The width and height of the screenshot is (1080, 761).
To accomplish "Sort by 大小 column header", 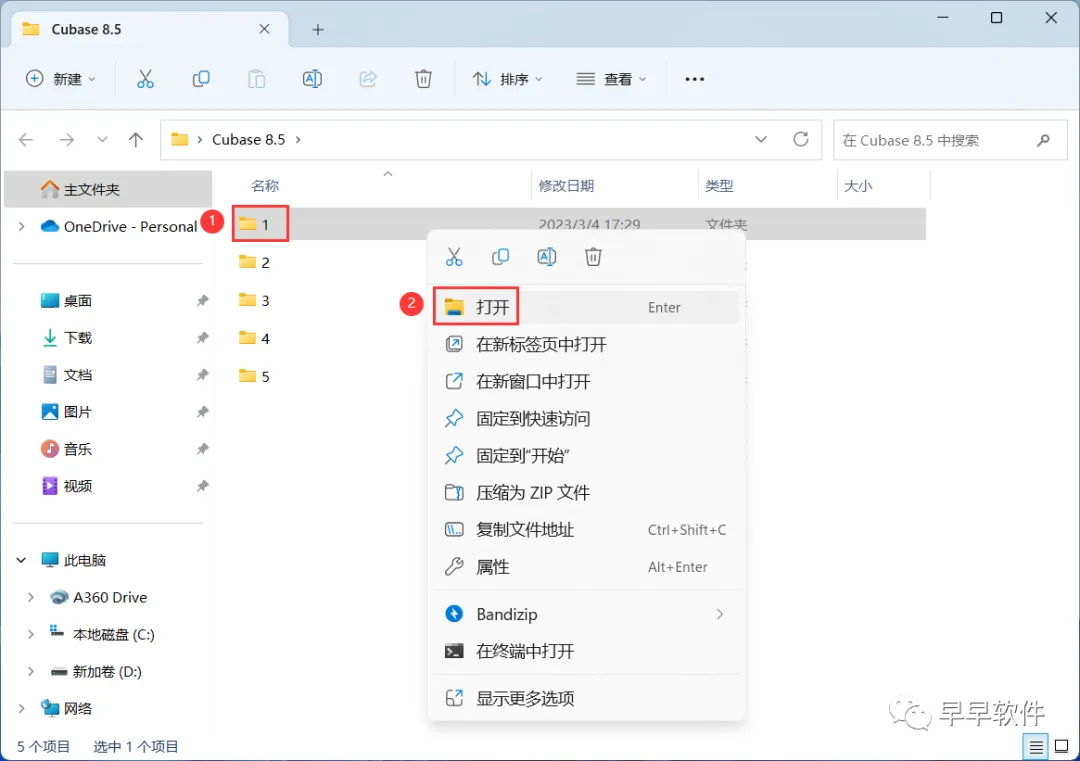I will (x=858, y=186).
